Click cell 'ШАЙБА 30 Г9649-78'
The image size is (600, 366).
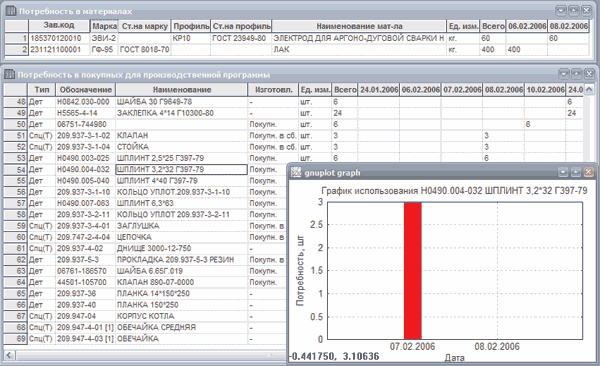(182, 102)
